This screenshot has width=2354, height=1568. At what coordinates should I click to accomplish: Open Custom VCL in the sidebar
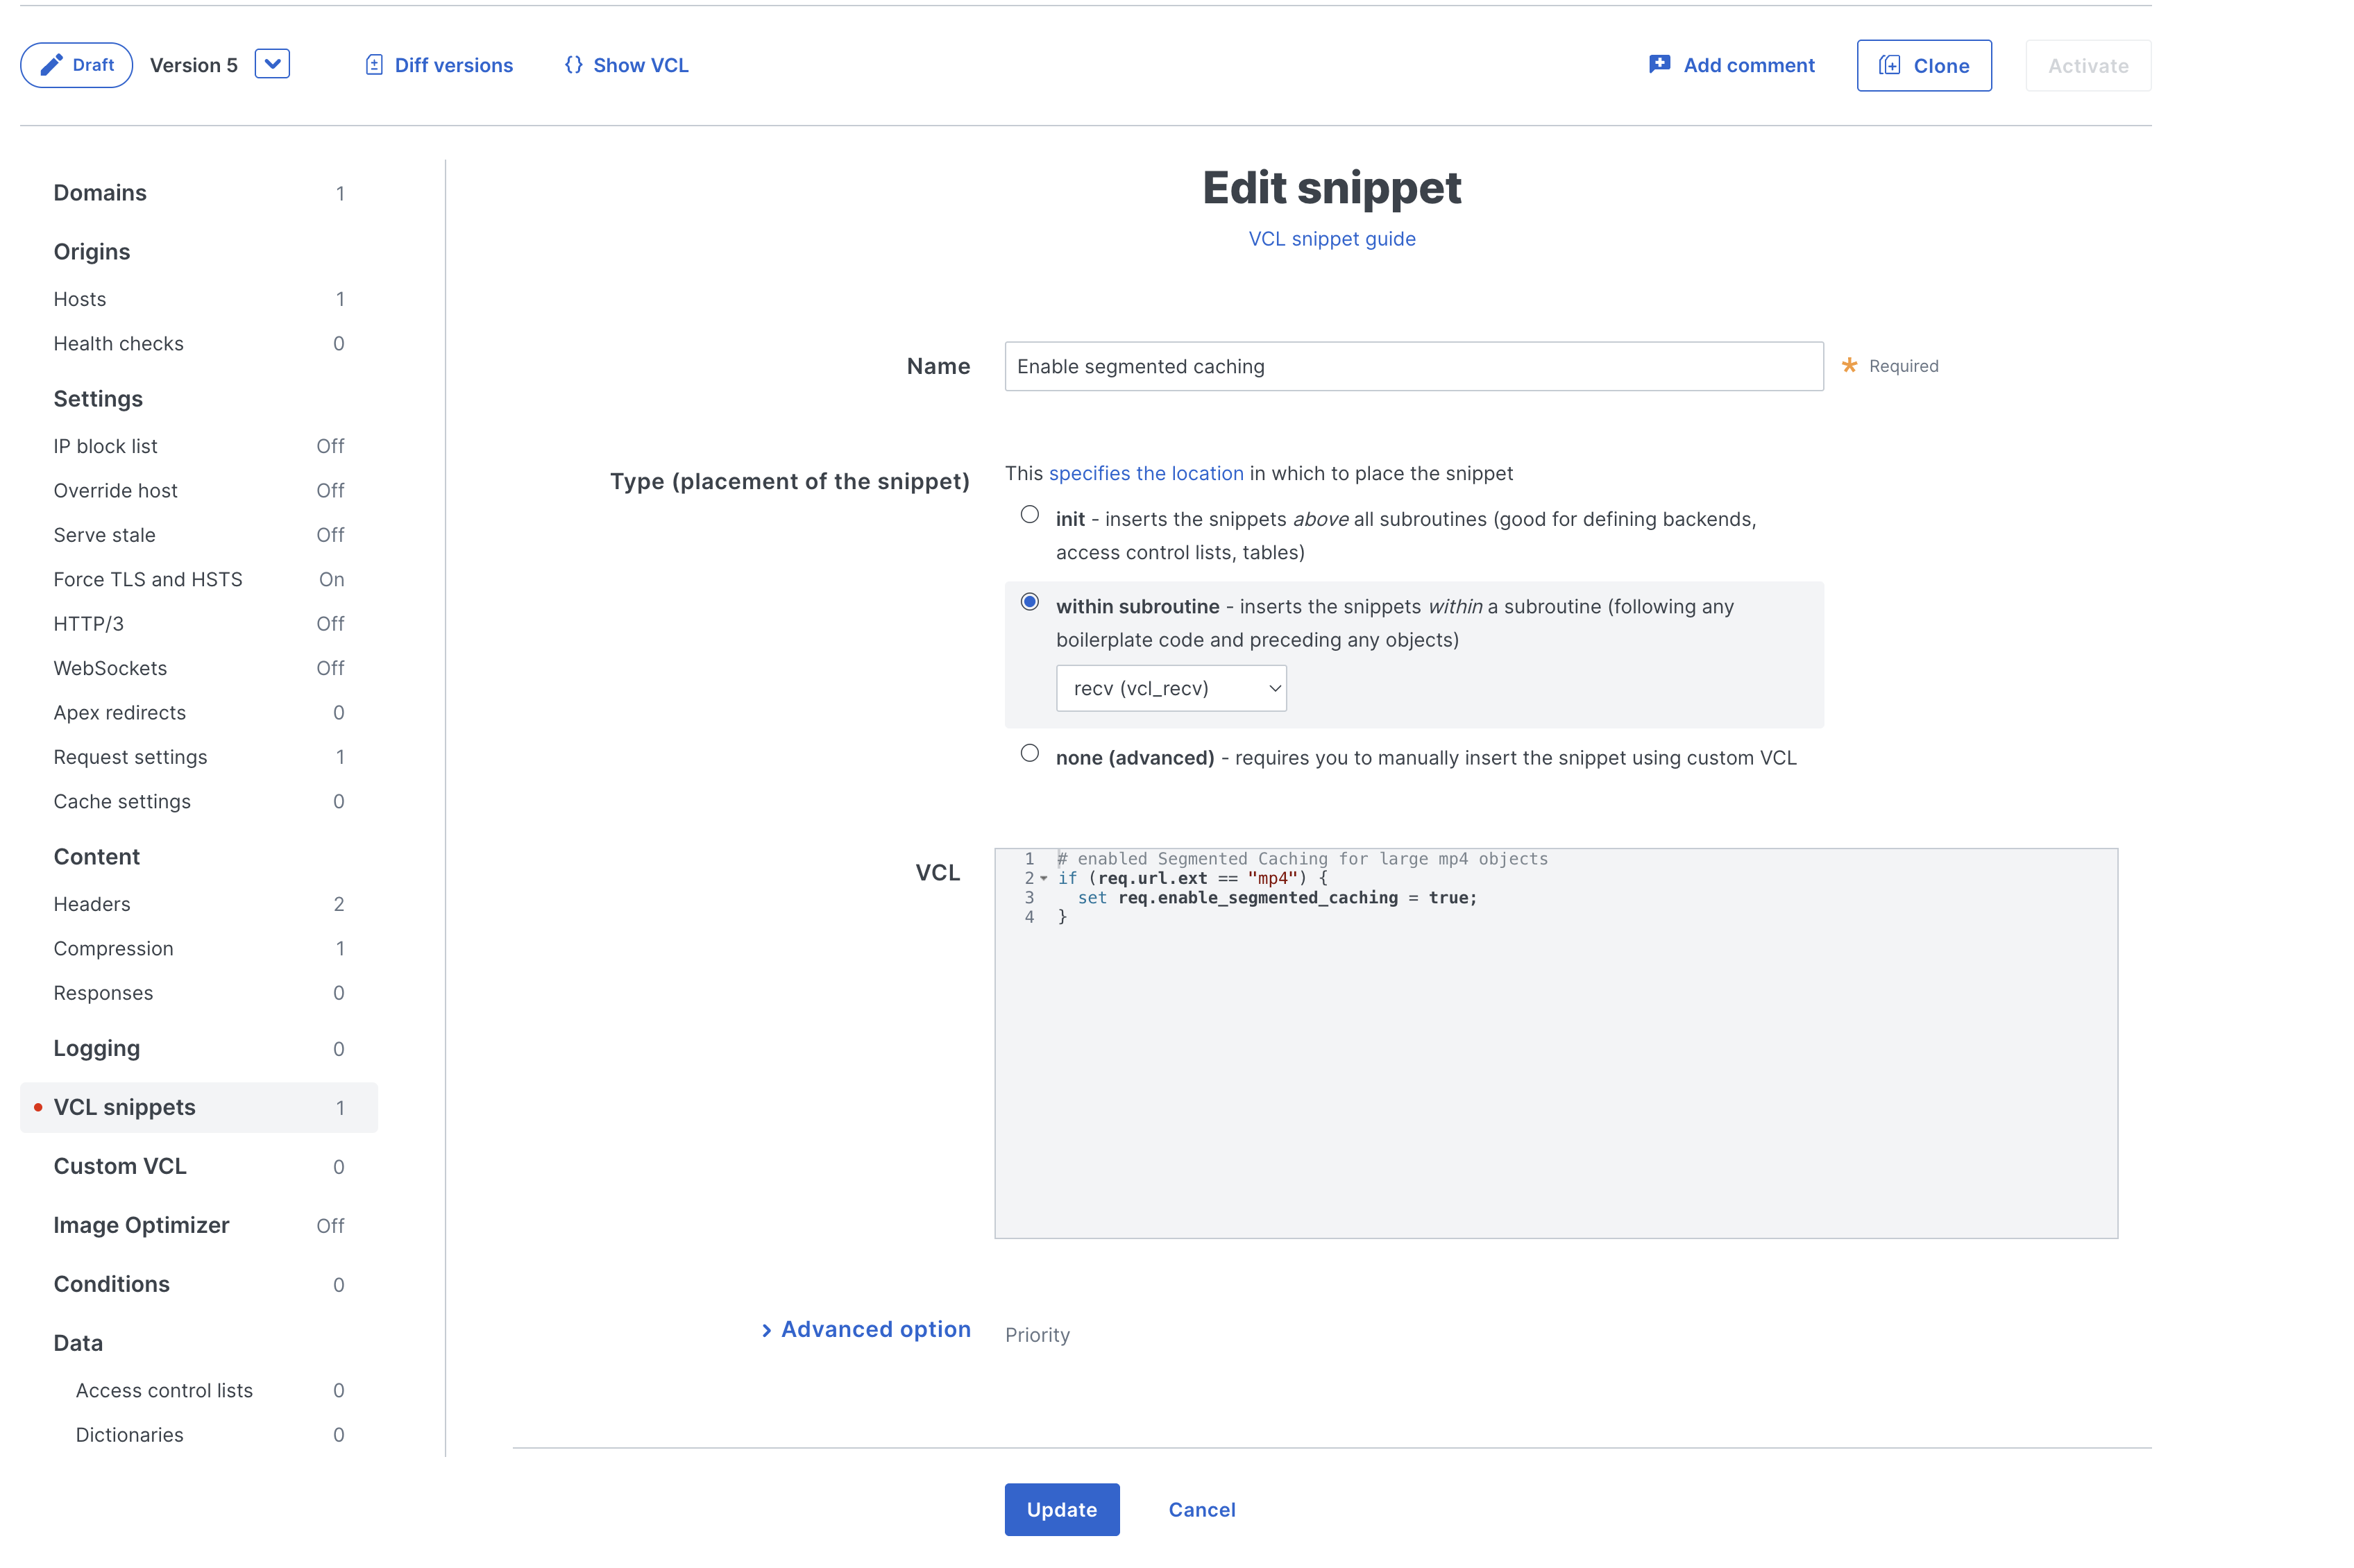pyautogui.click(x=120, y=1166)
